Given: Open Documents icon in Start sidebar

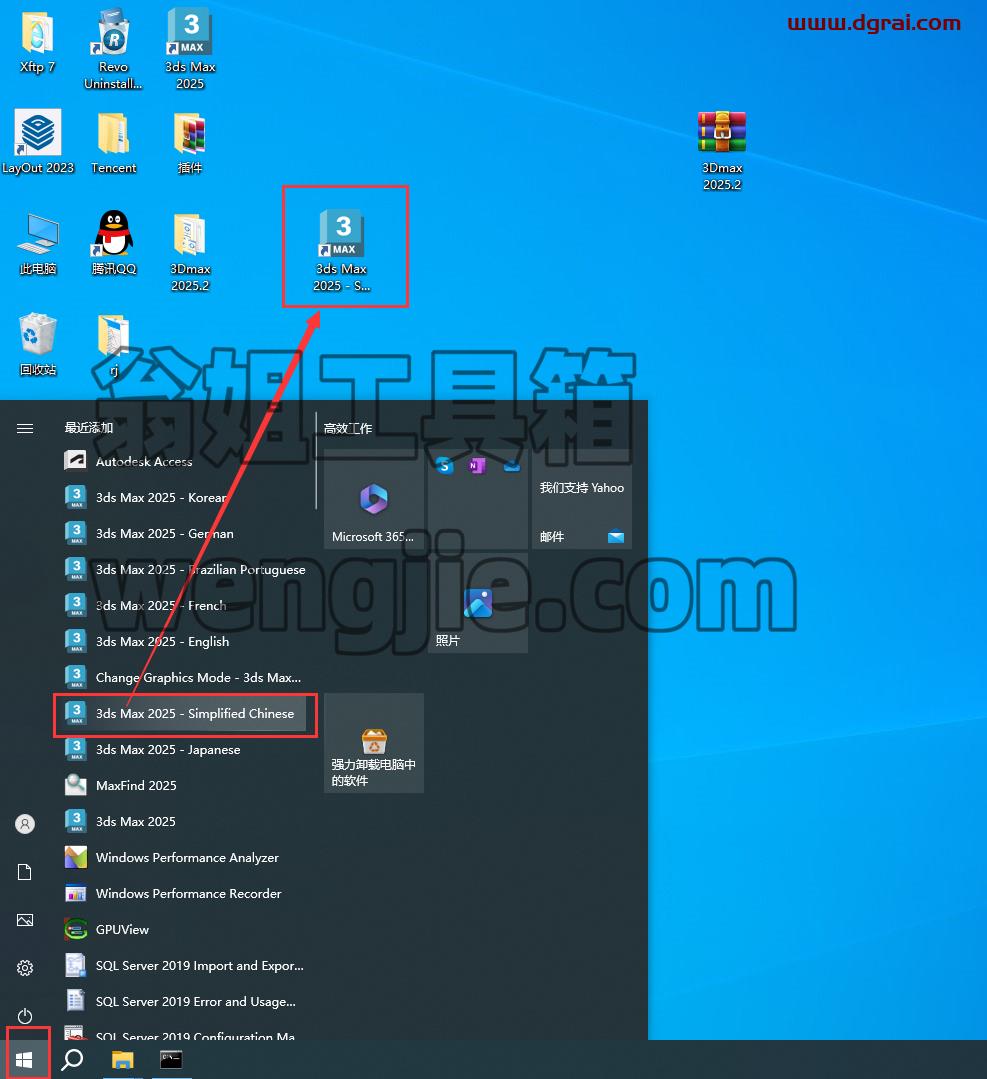Looking at the screenshot, I should [25, 872].
